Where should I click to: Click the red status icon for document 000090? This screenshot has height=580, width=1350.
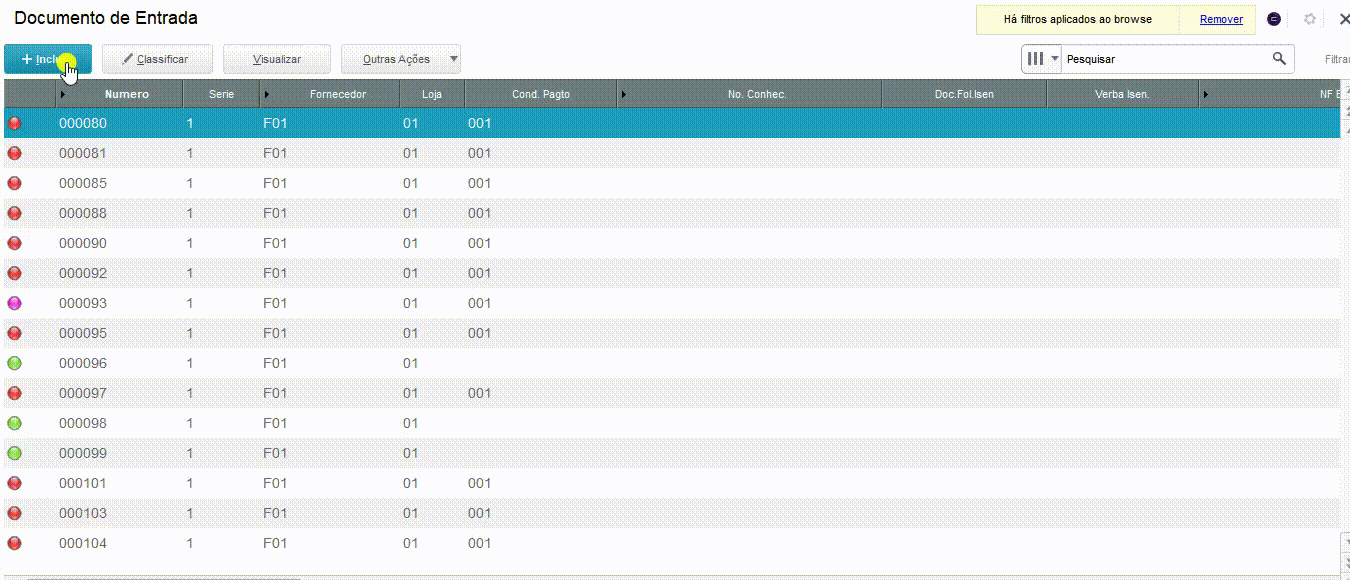click(x=14, y=243)
